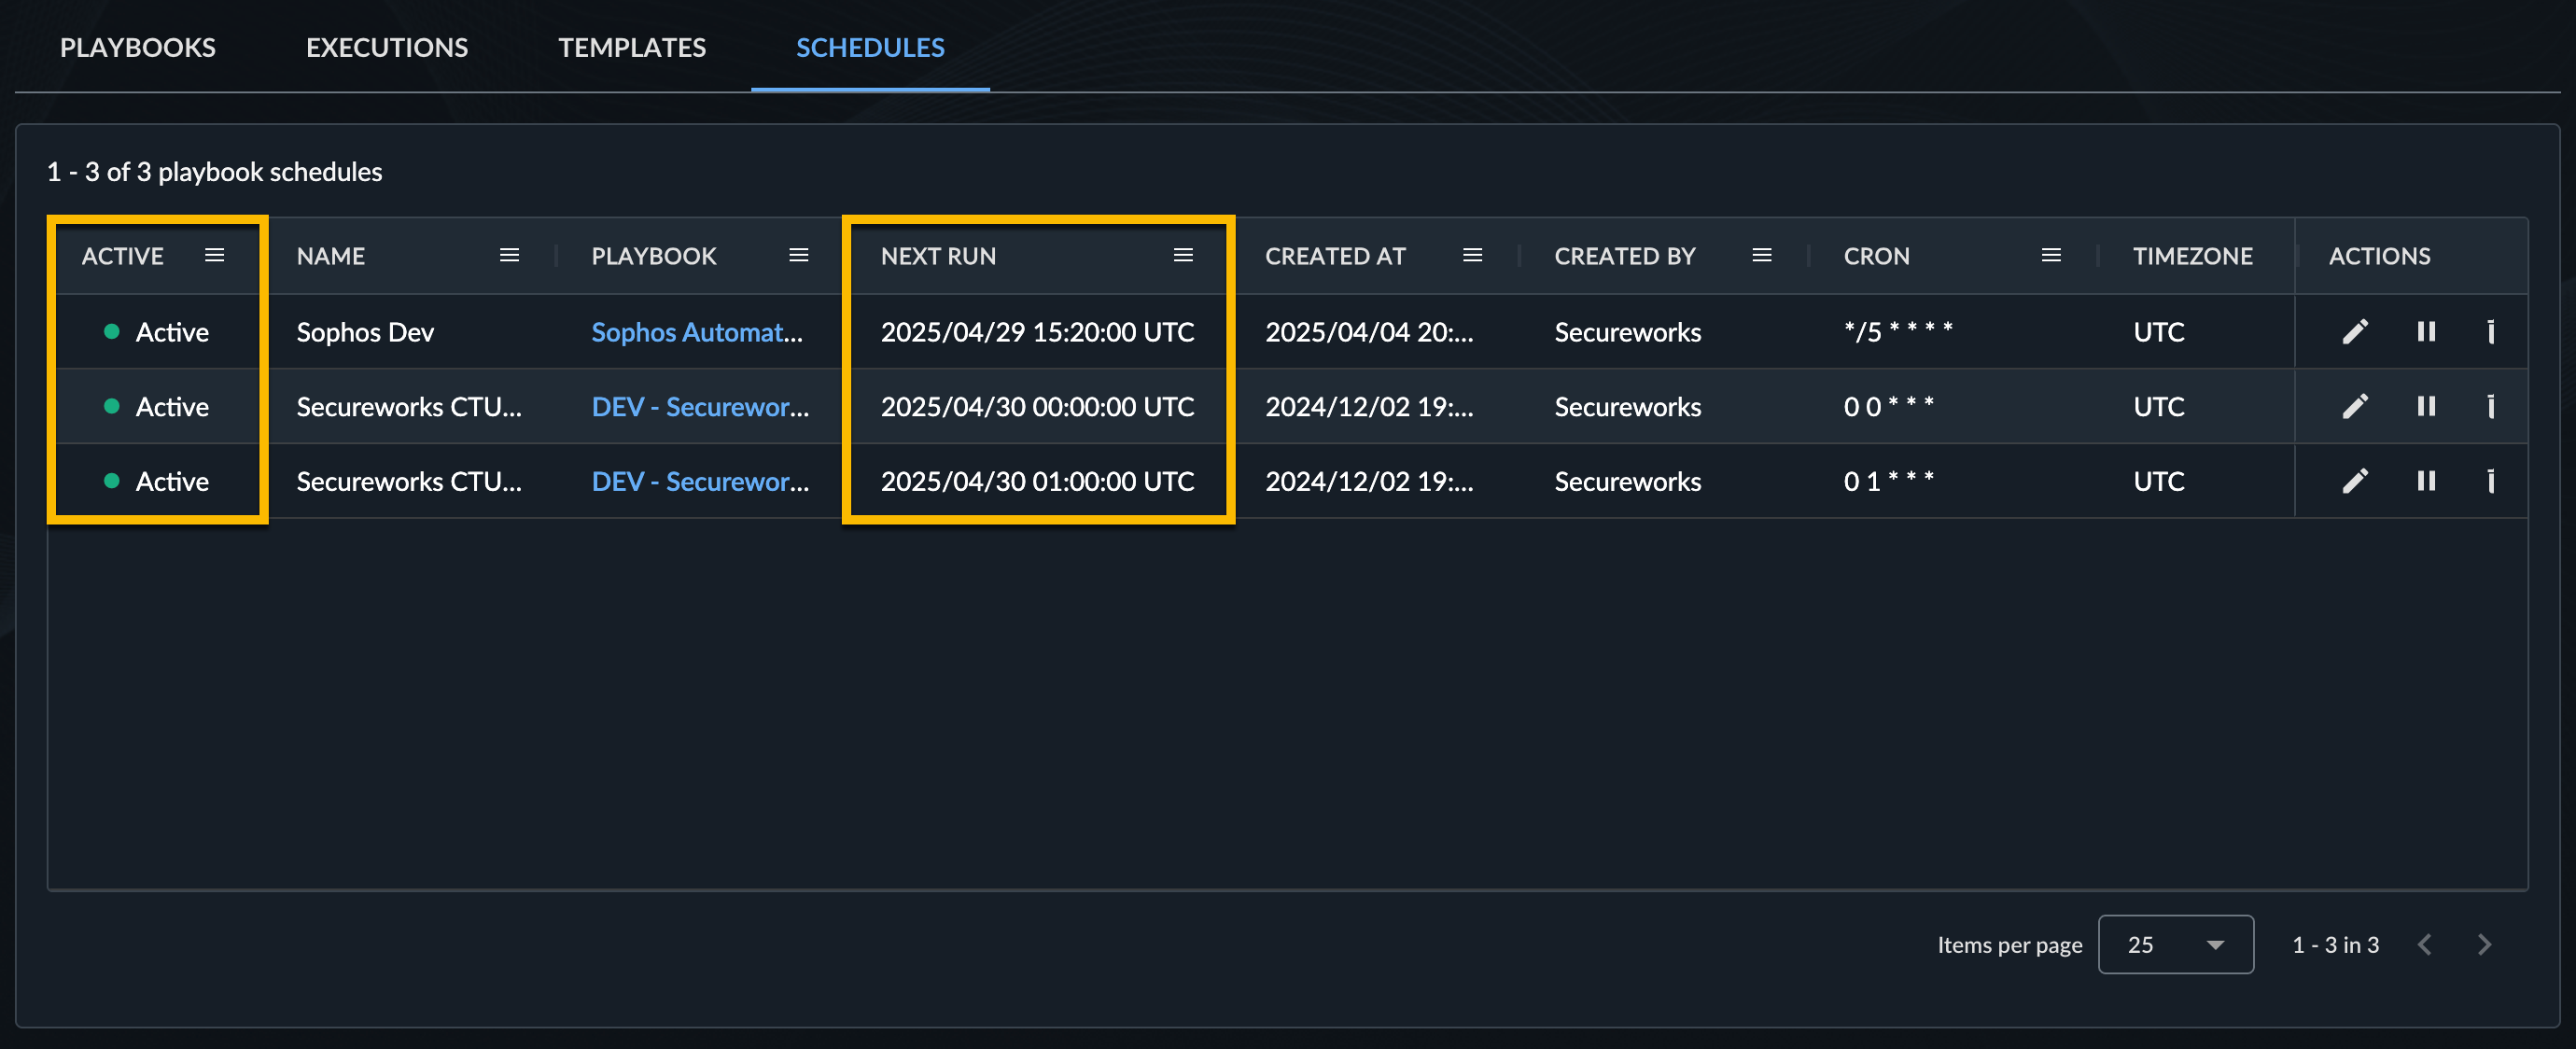Open DEV - Securewor... link in 01:00:00 row
This screenshot has height=1049, width=2576.
click(700, 482)
